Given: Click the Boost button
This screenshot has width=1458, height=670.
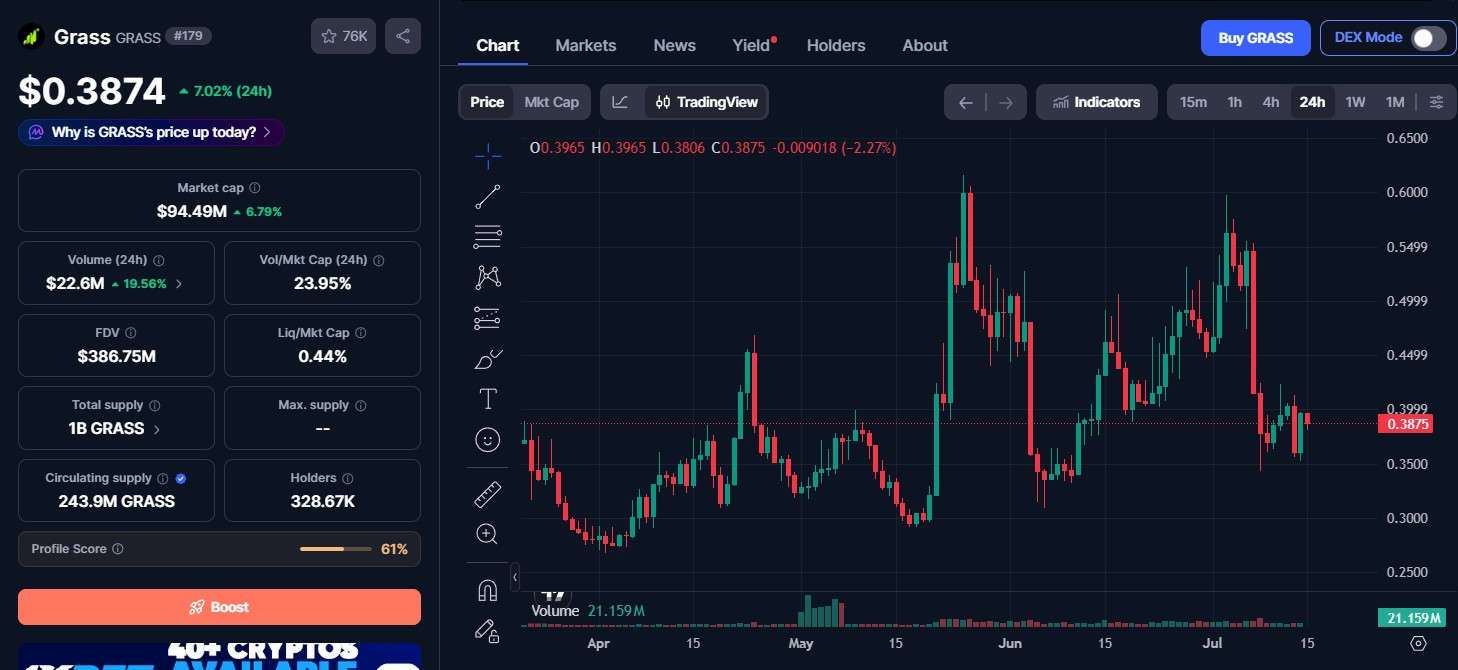Looking at the screenshot, I should (x=219, y=607).
